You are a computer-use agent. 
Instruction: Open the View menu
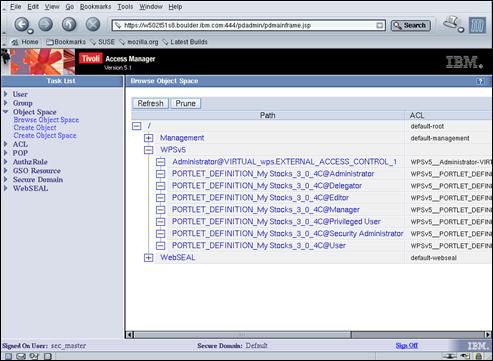[52, 7]
